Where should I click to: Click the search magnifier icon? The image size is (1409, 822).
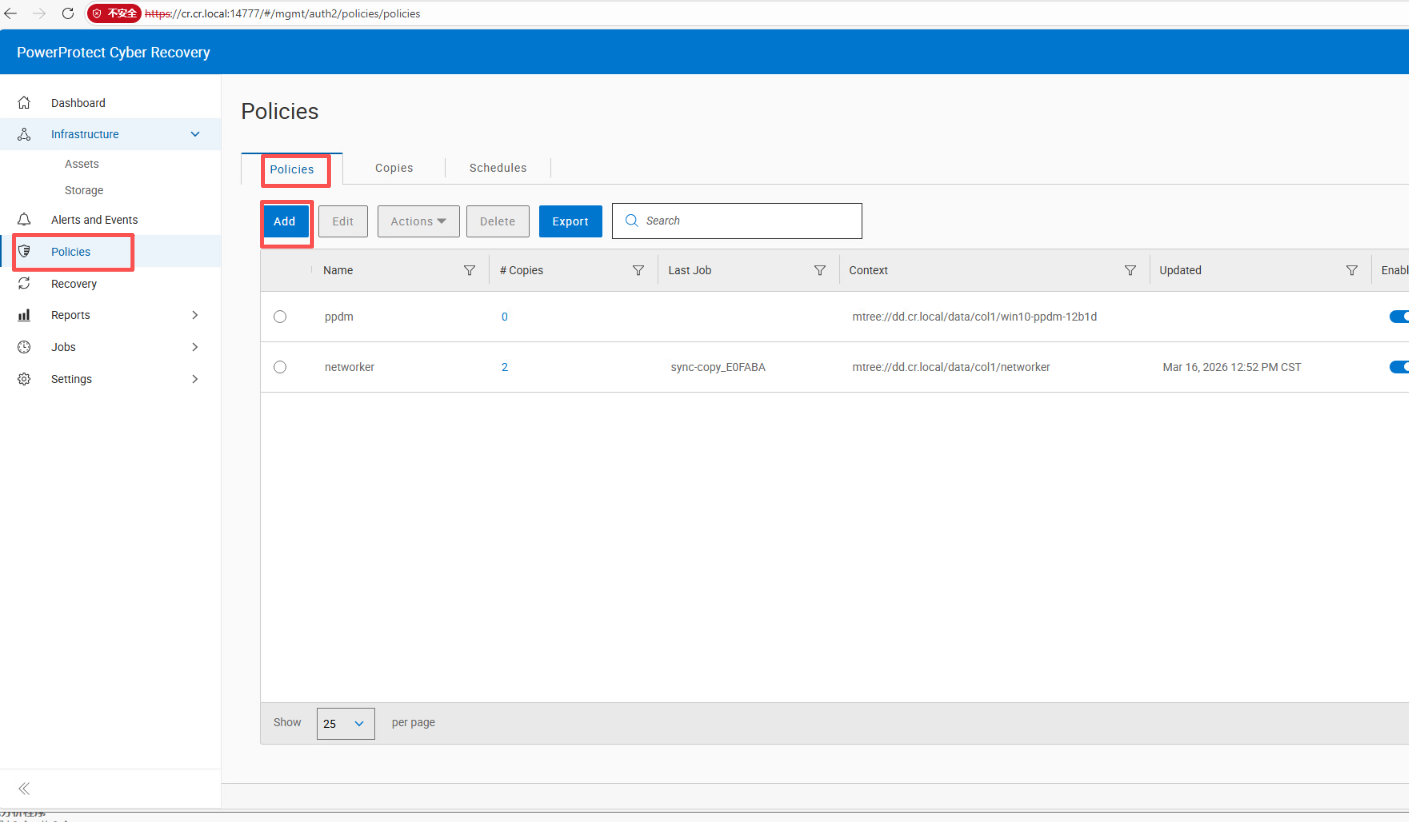point(631,221)
